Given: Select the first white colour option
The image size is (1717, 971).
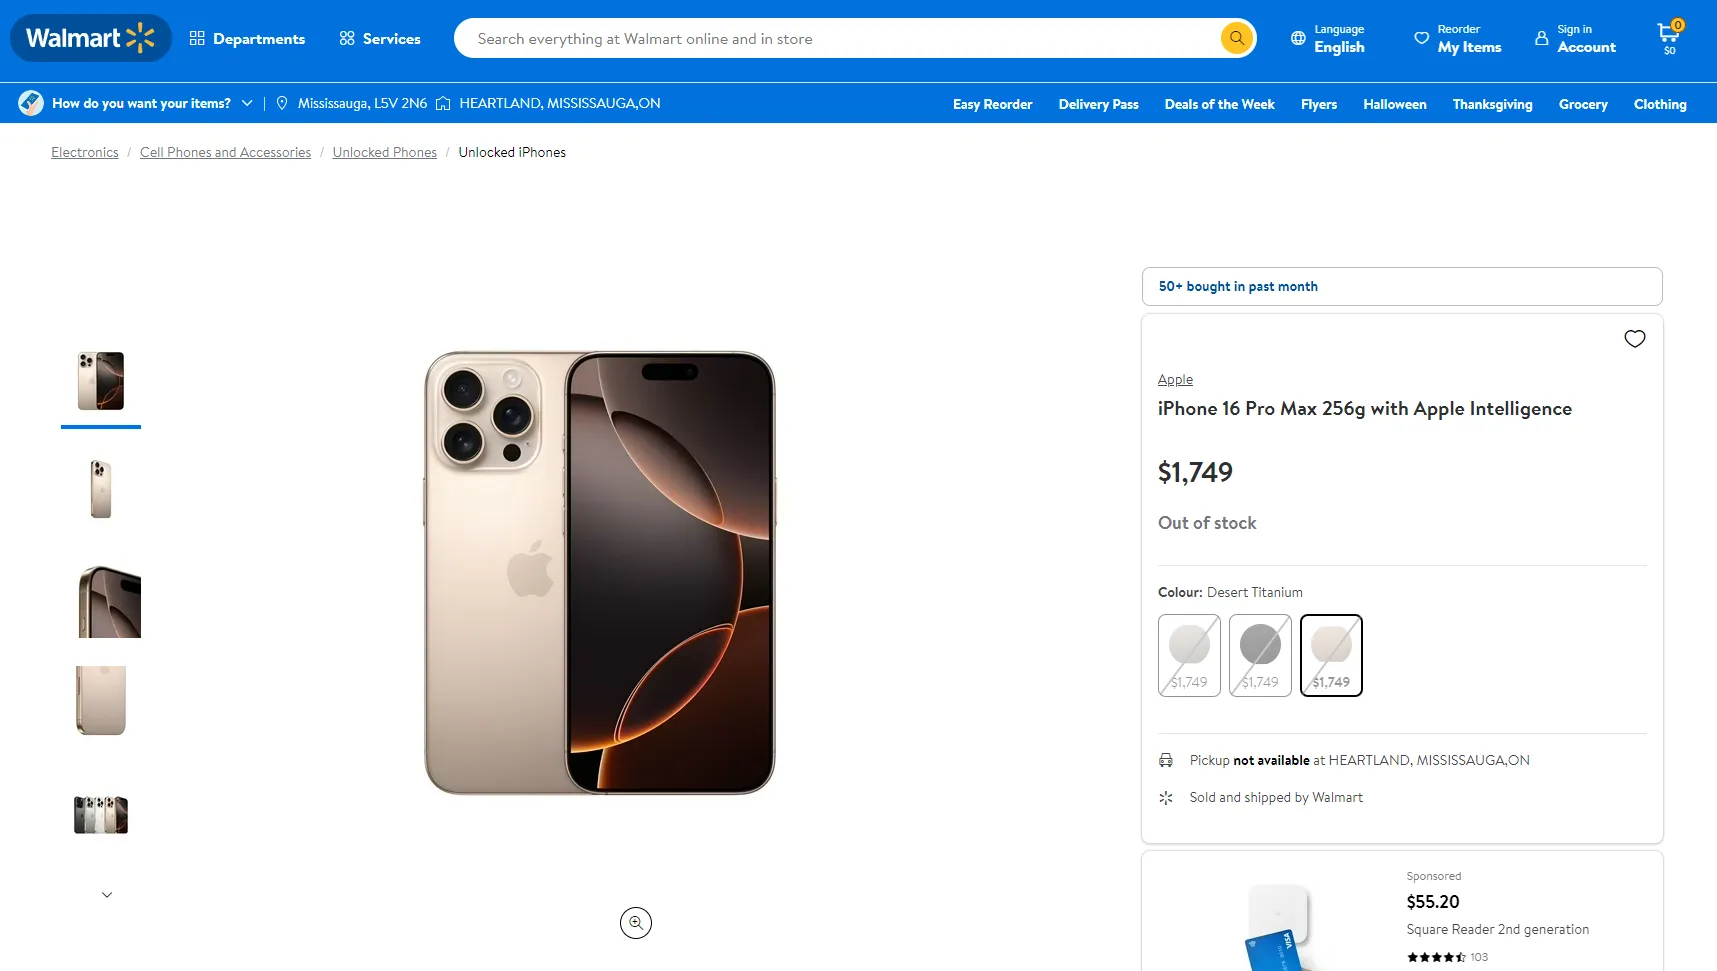Looking at the screenshot, I should [x=1189, y=655].
